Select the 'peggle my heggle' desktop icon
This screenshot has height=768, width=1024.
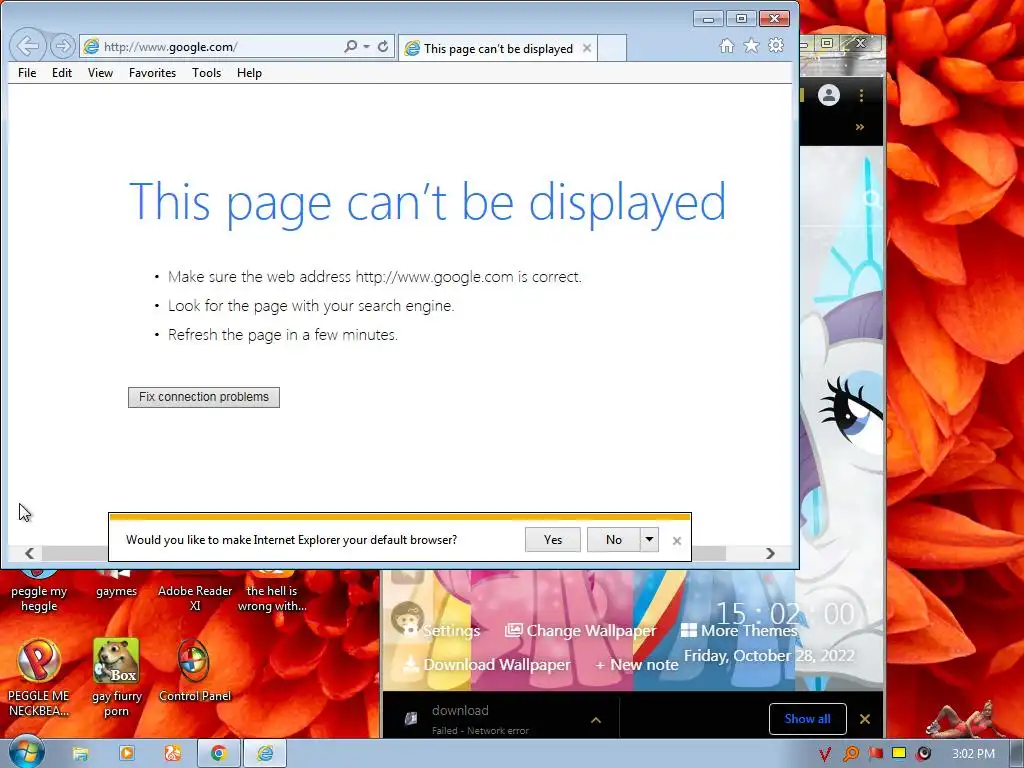coord(39,592)
